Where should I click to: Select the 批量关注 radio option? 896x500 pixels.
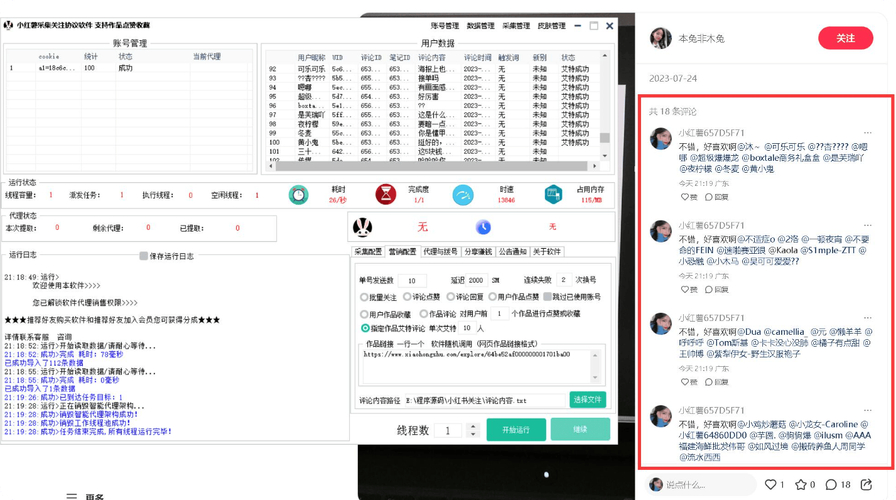point(364,297)
